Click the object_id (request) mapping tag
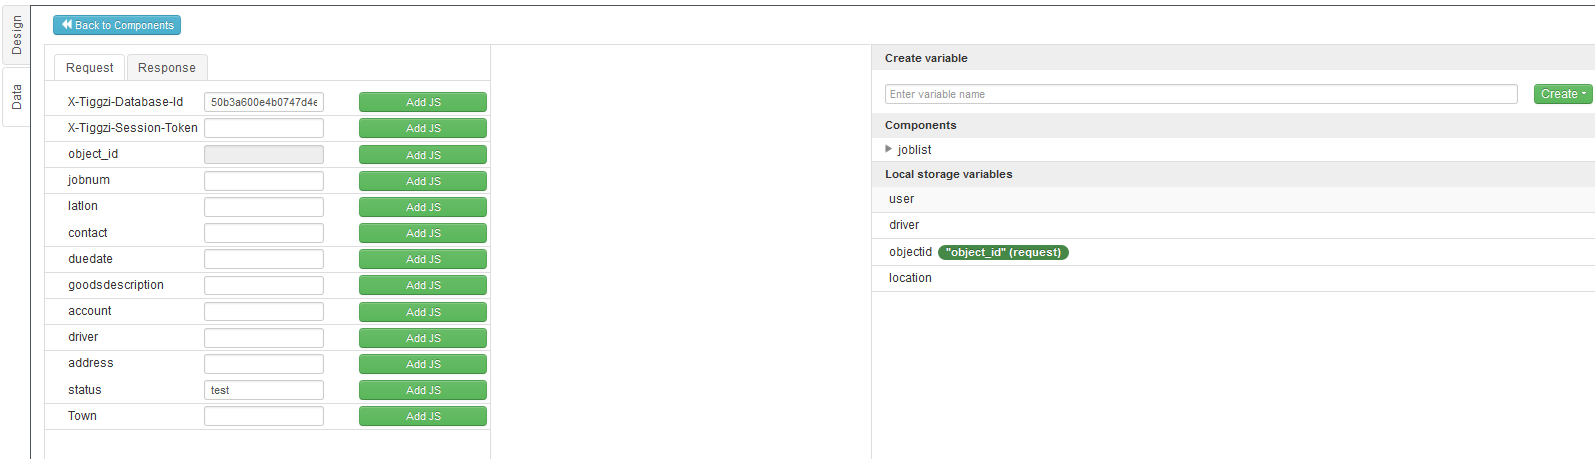This screenshot has height=459, width=1595. 1003,252
